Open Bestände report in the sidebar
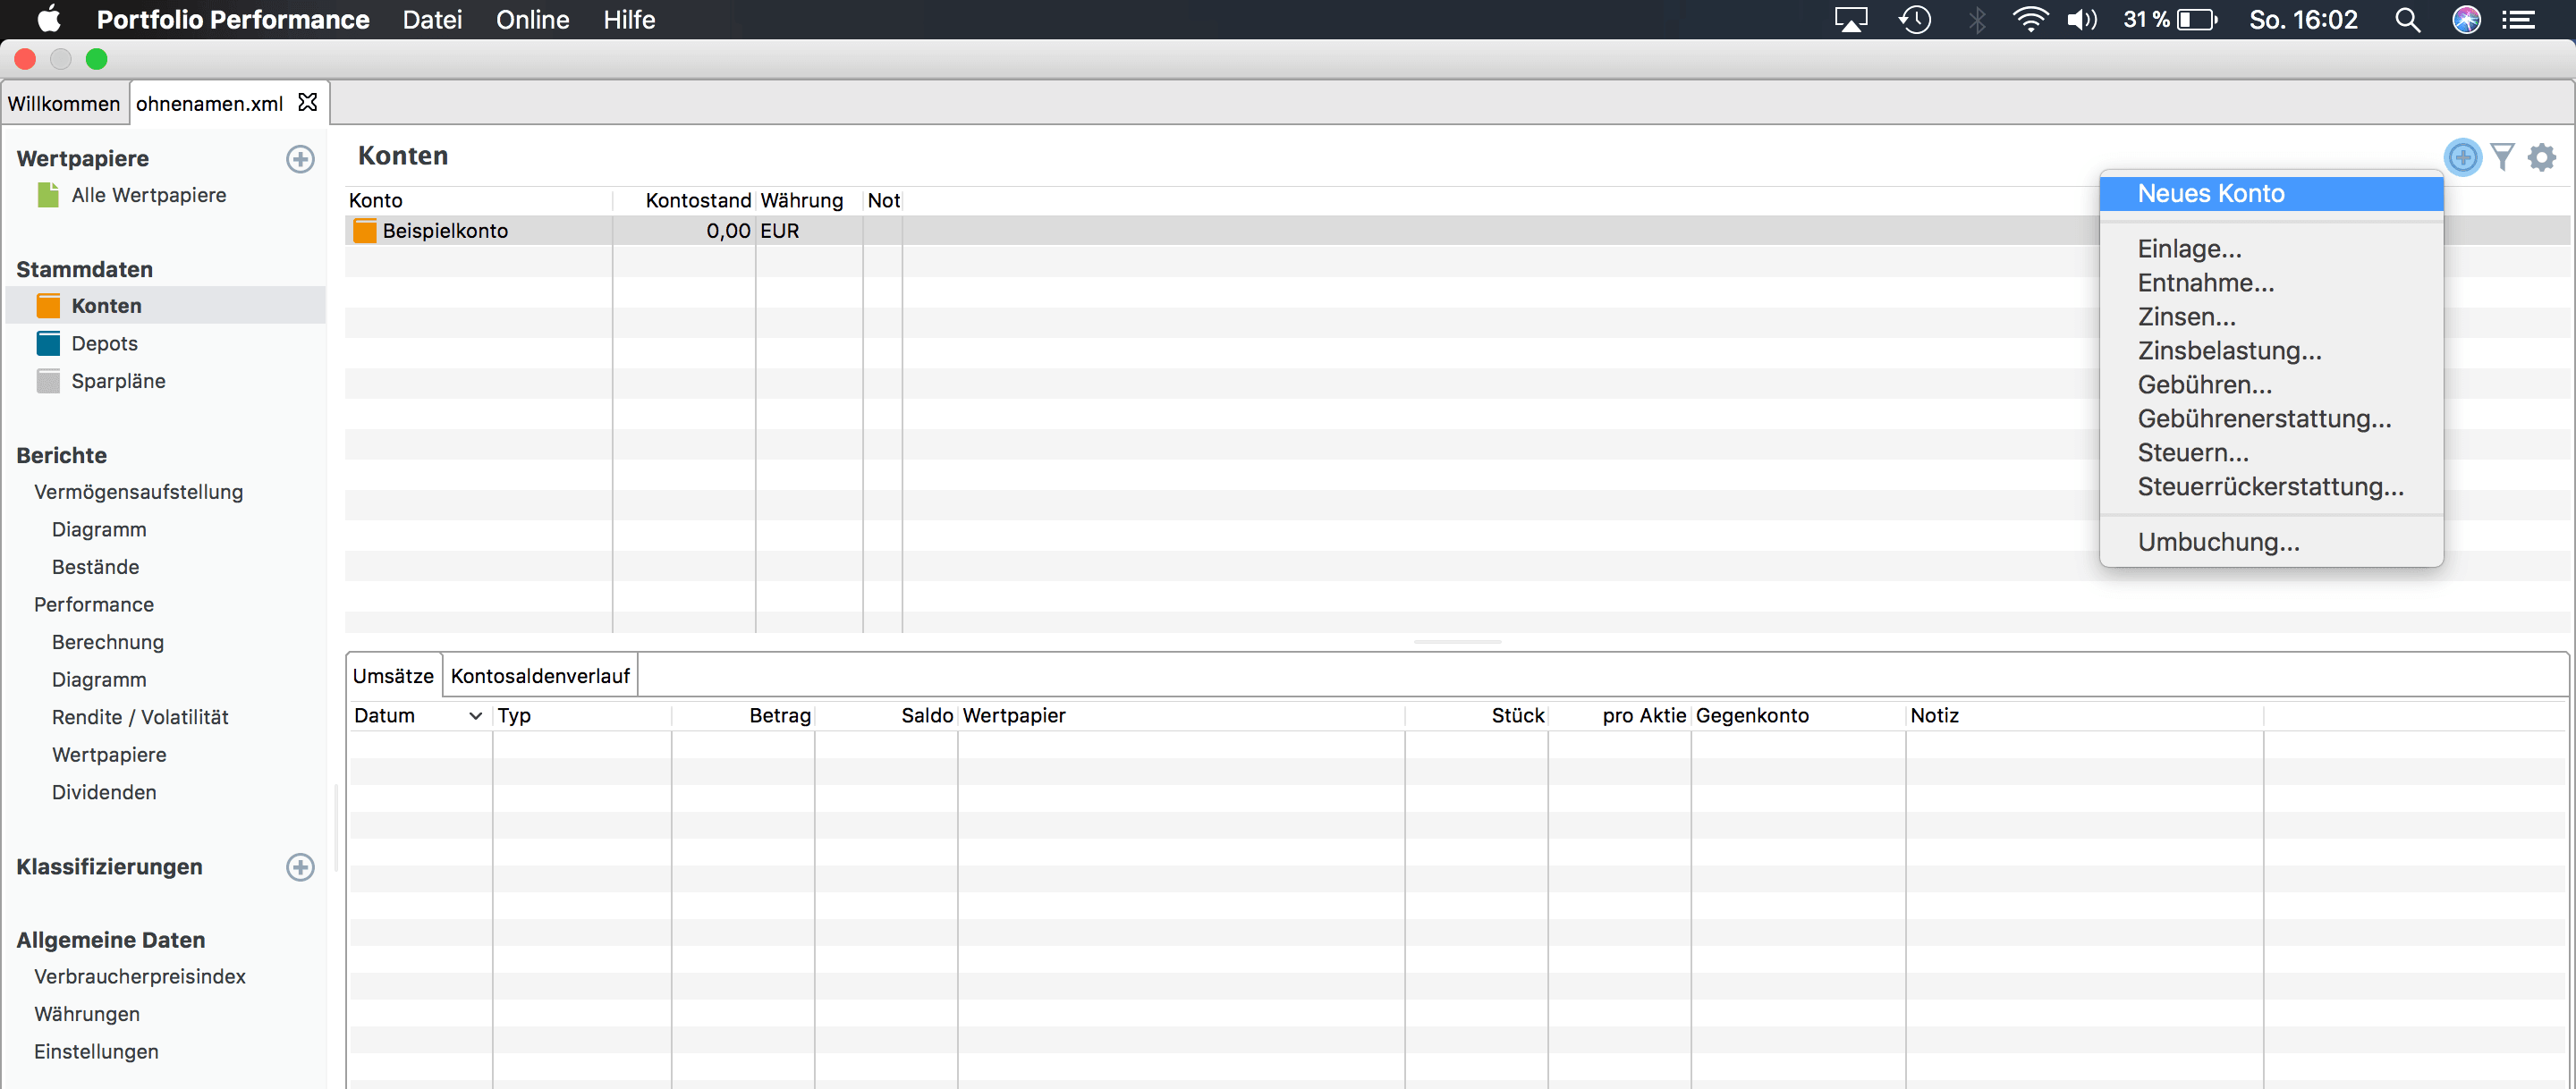Image resolution: width=2576 pixels, height=1089 pixels. tap(95, 566)
